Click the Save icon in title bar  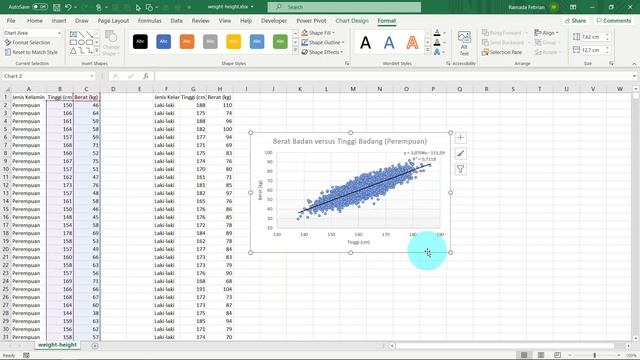pyautogui.click(x=57, y=7)
